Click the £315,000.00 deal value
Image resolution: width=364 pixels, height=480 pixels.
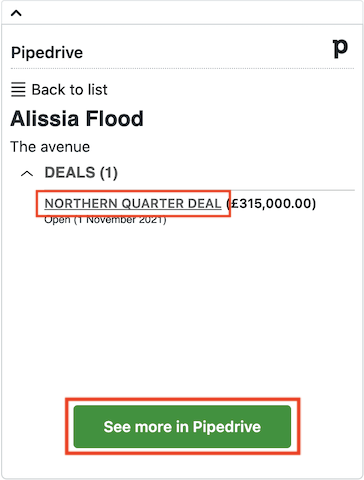[271, 203]
